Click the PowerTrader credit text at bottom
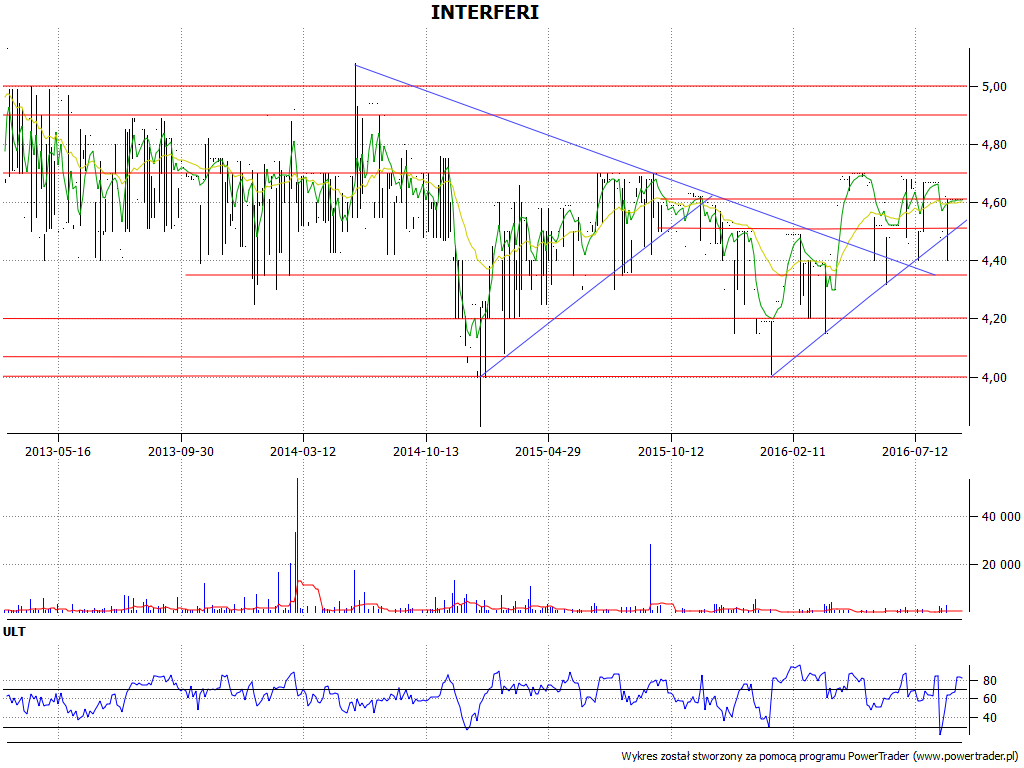The image size is (1024, 768). [x=820, y=756]
